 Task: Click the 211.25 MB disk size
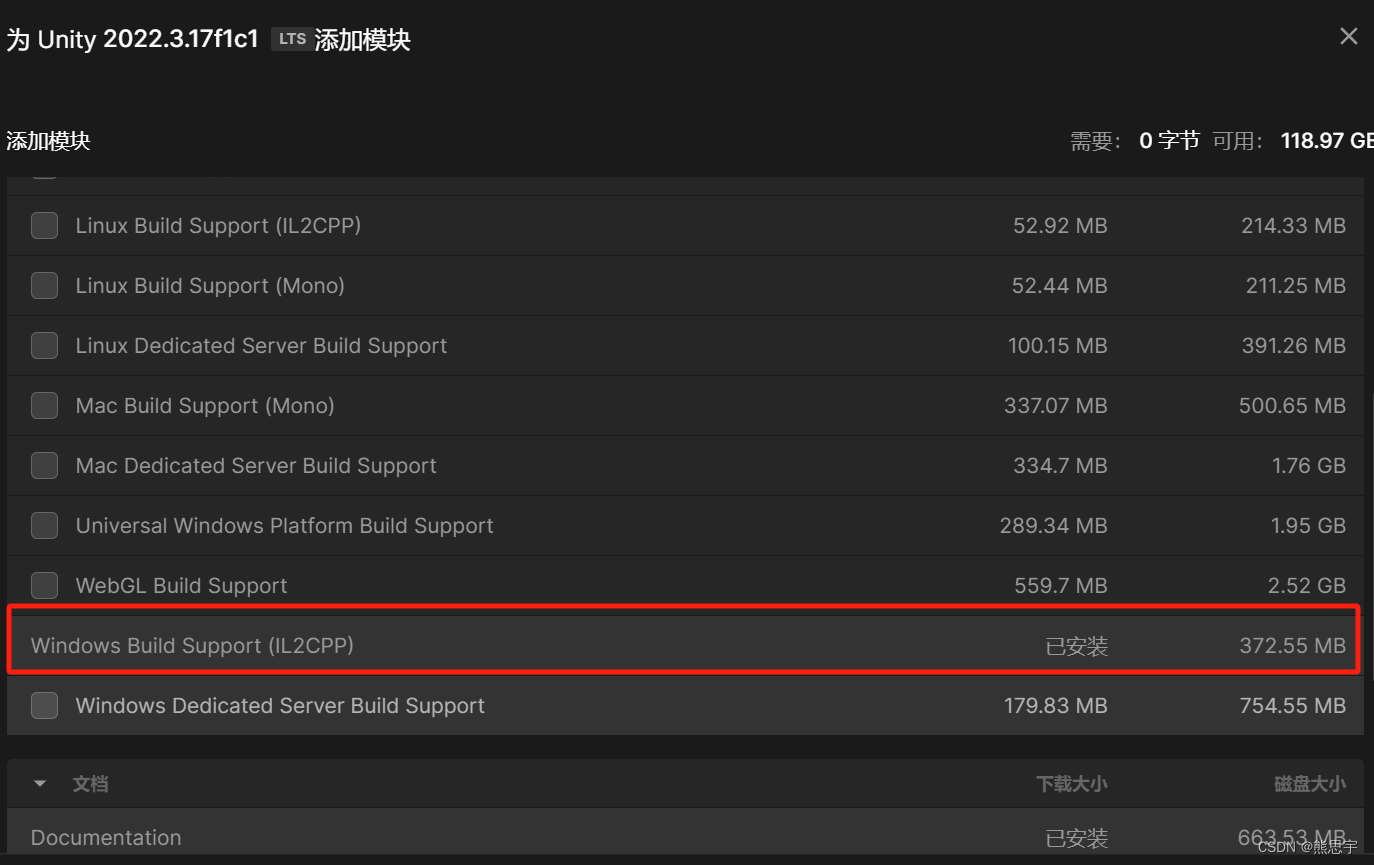click(1296, 286)
